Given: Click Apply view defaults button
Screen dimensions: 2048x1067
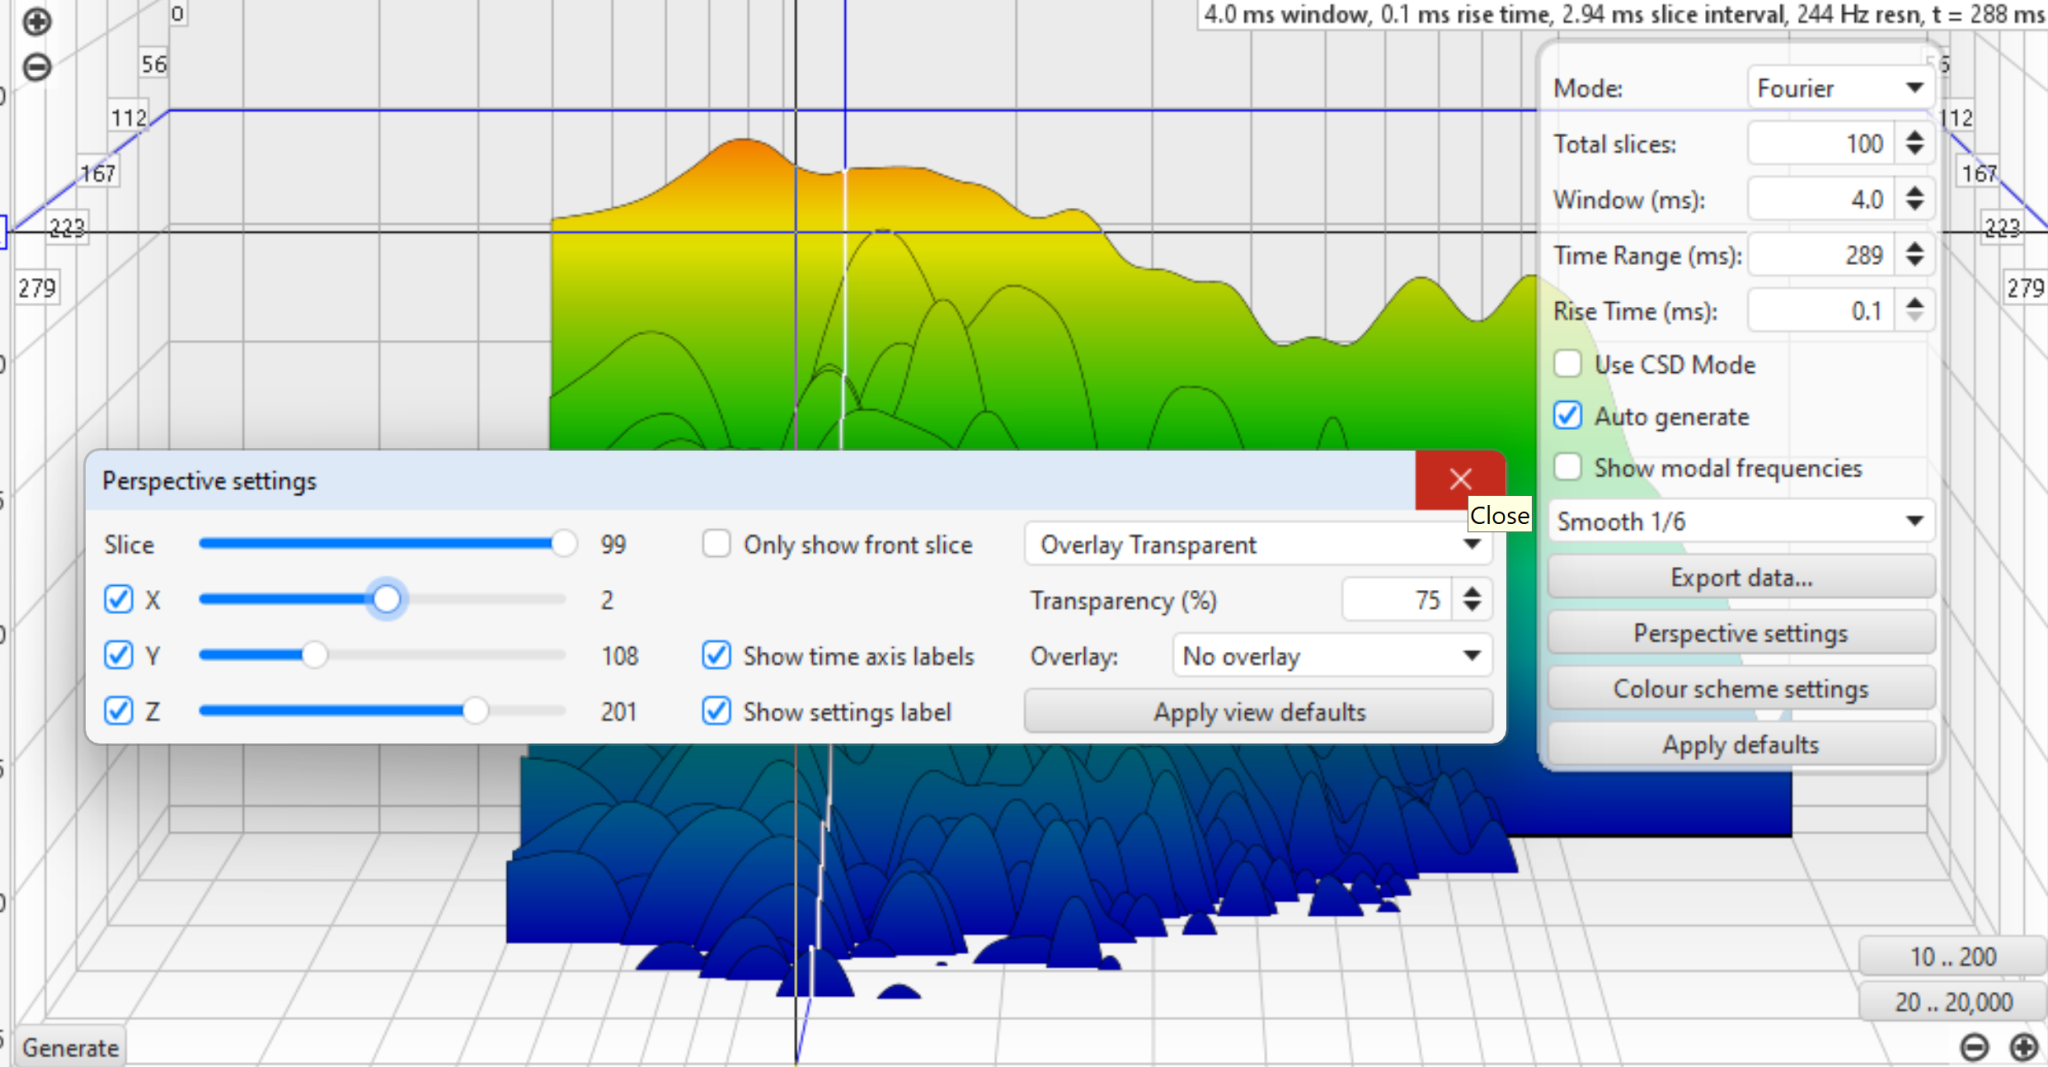Looking at the screenshot, I should point(1259,712).
